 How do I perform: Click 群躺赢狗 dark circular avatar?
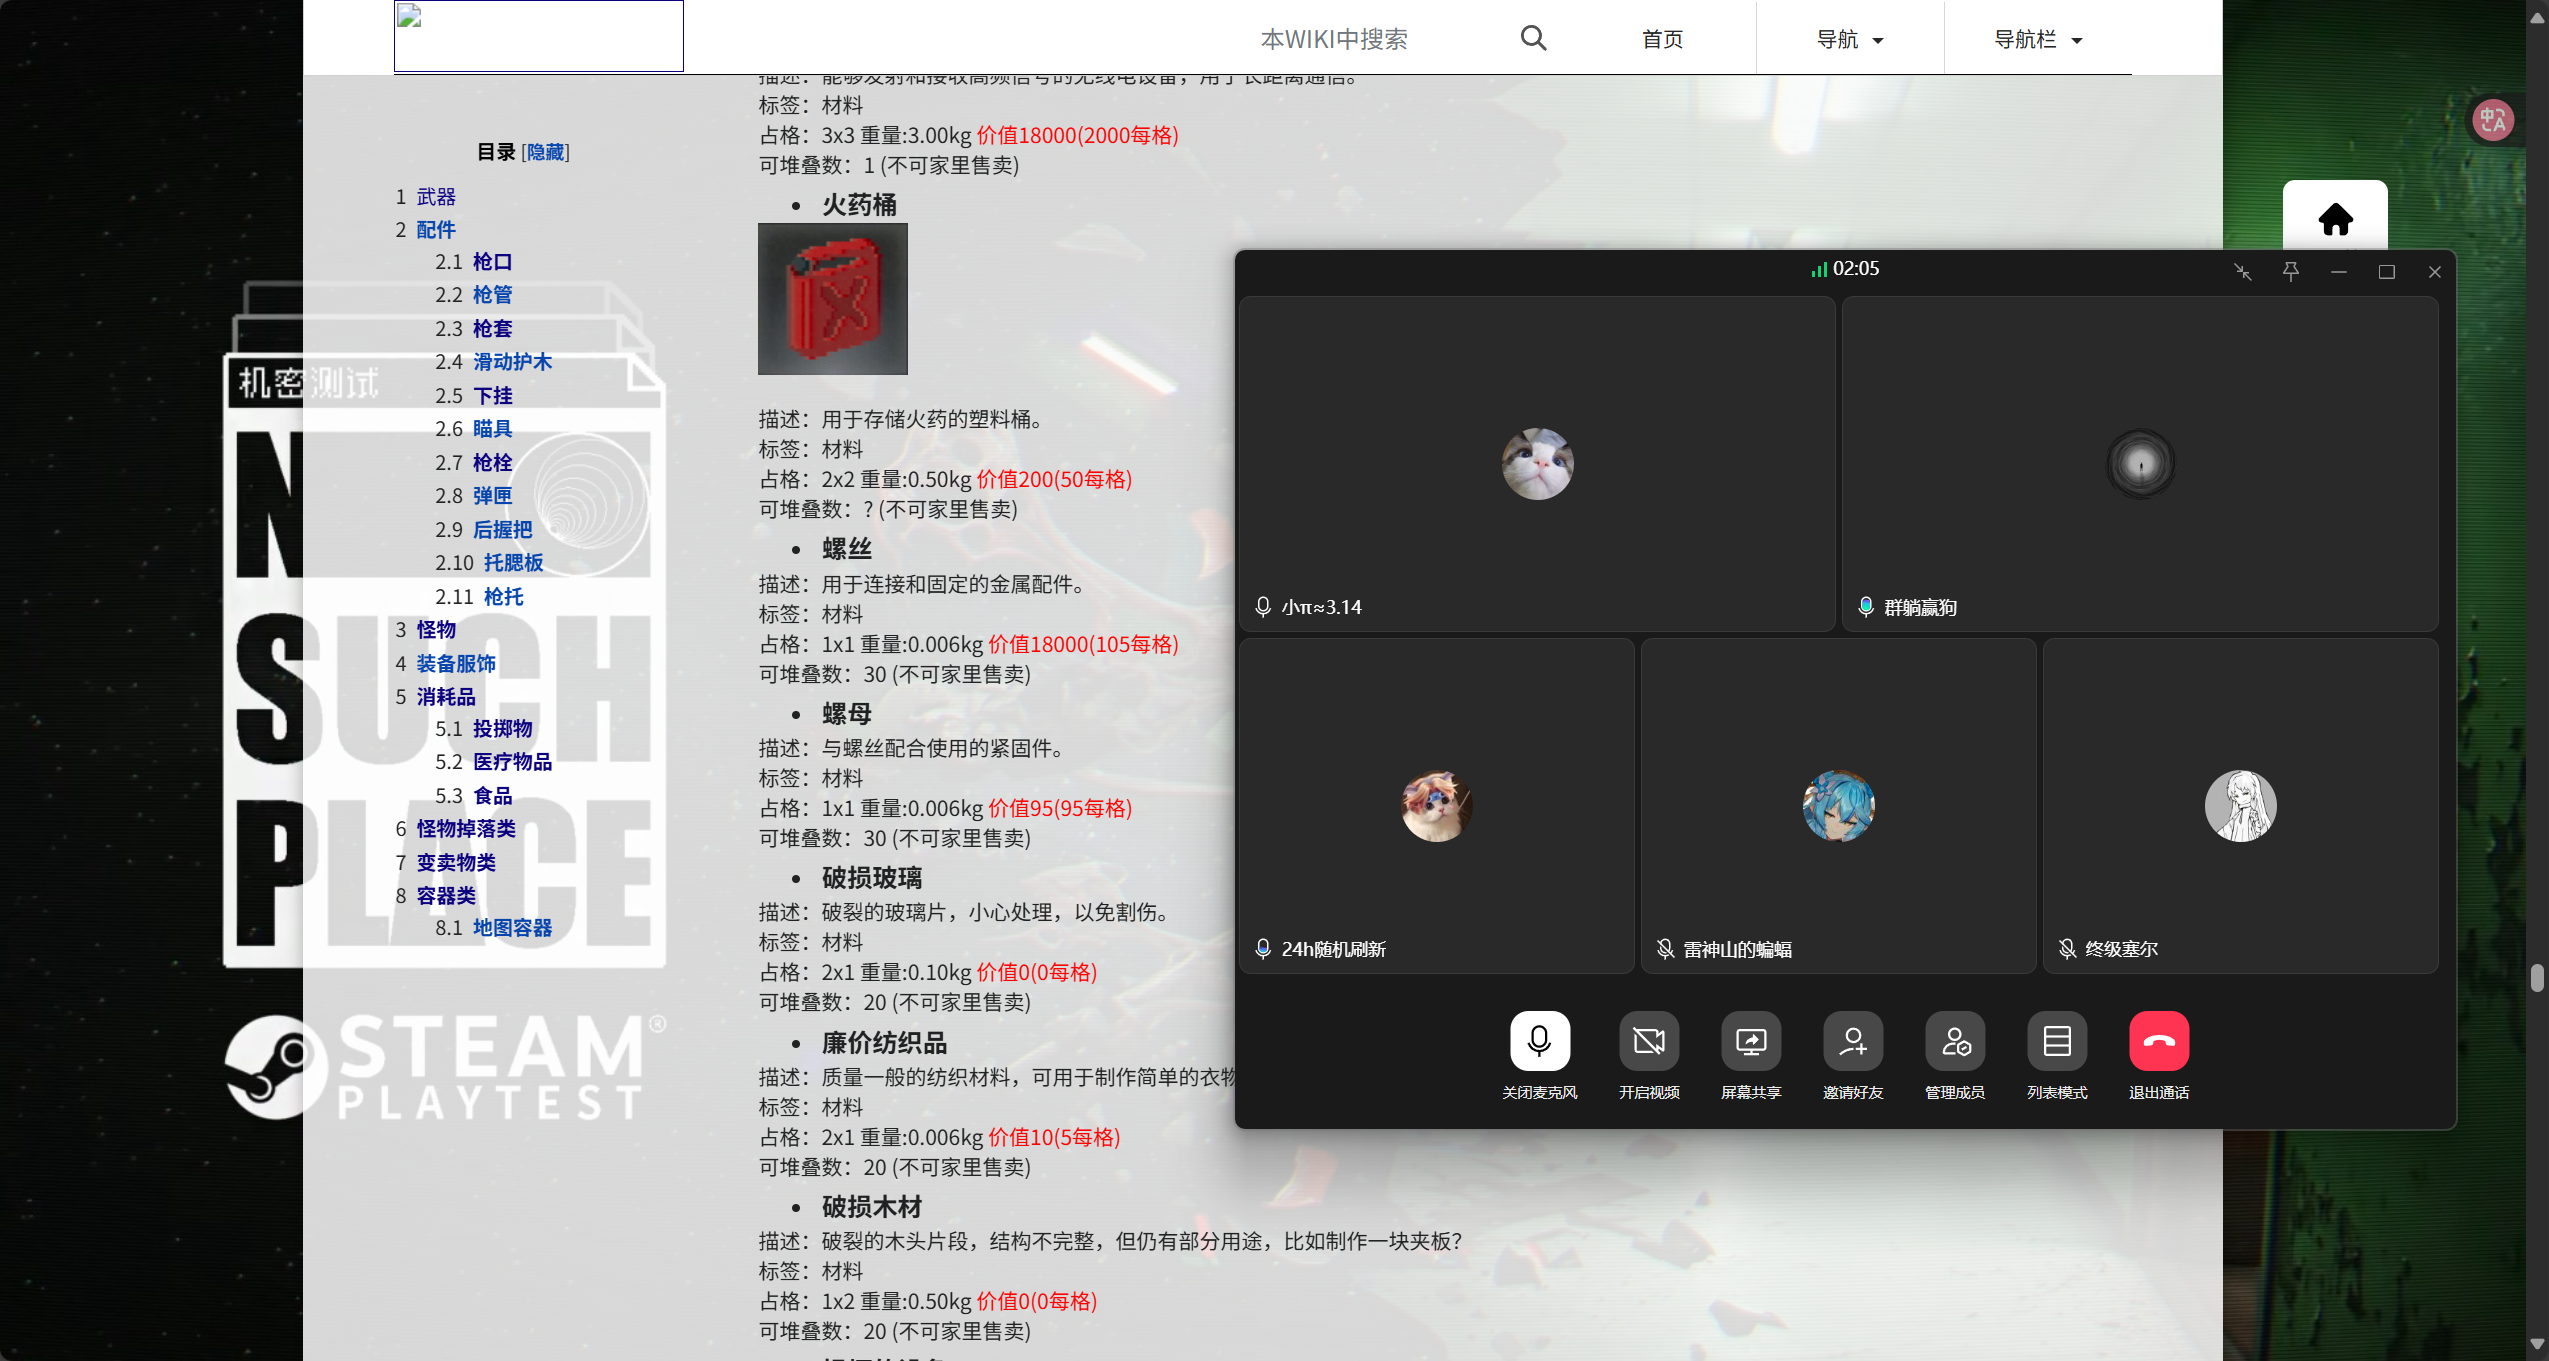(x=2140, y=464)
